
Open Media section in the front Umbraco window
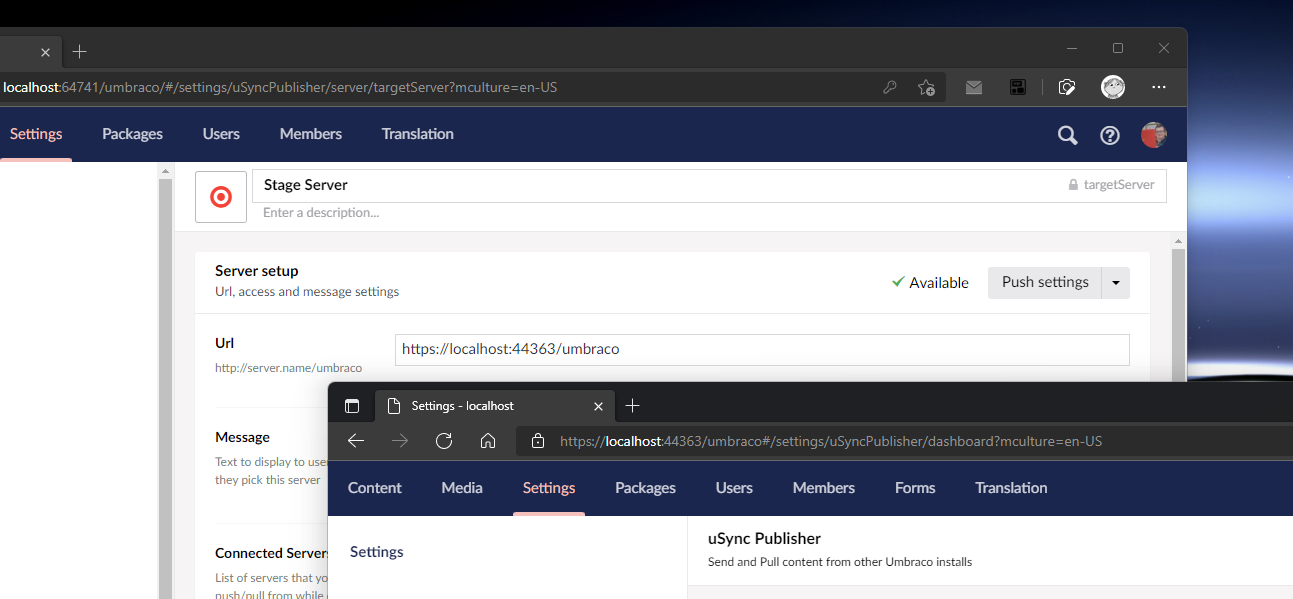(462, 488)
